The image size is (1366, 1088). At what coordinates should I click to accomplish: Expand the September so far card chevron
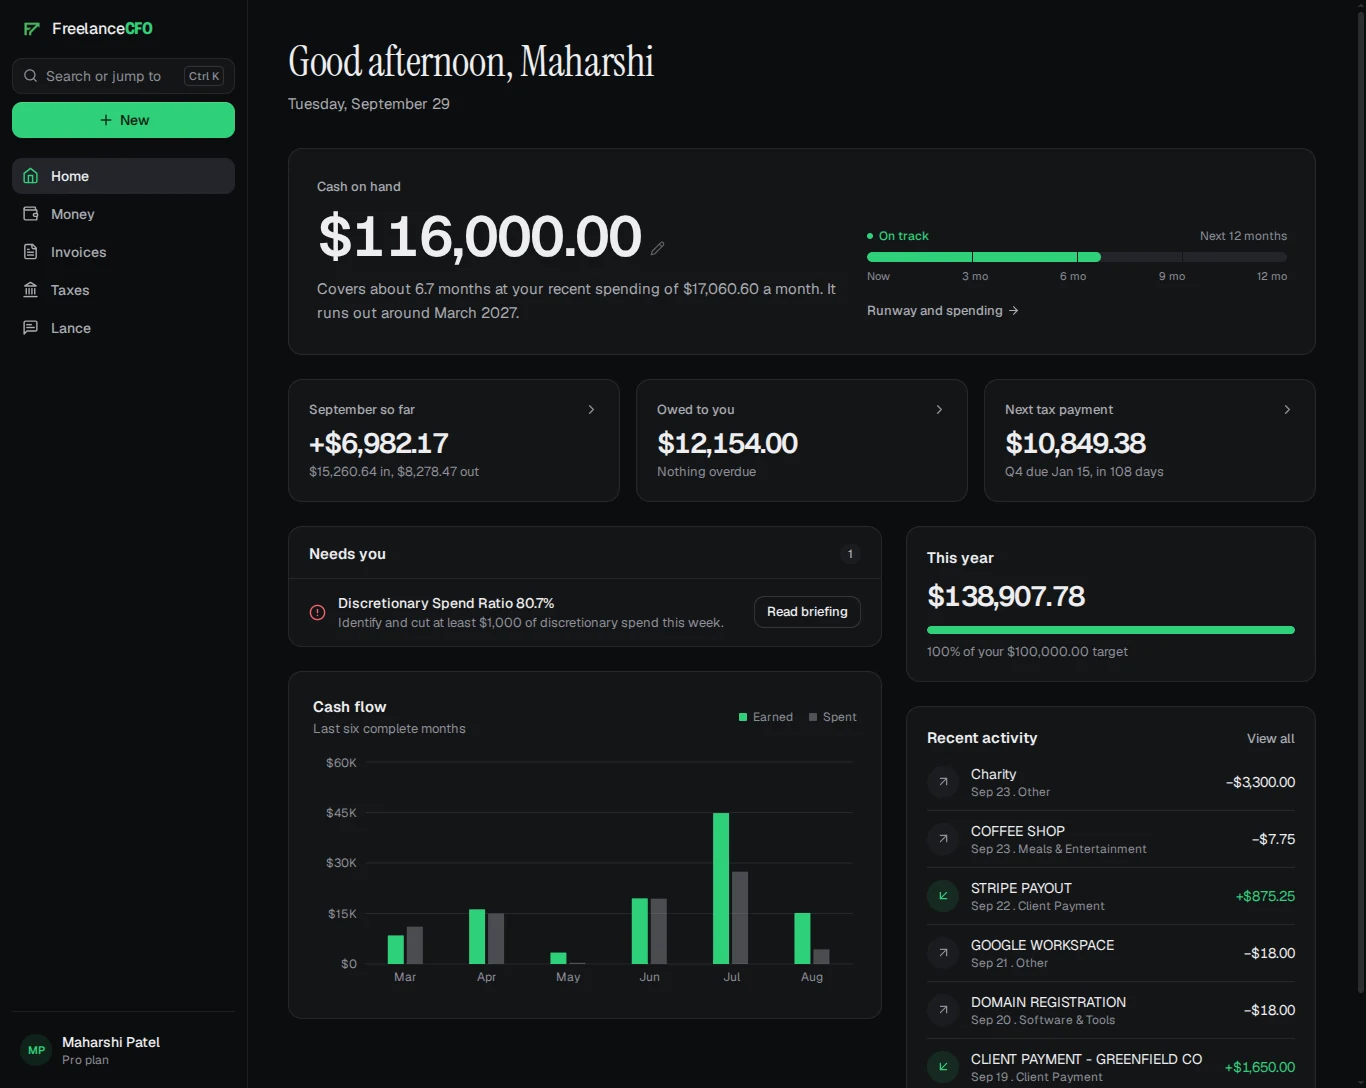click(591, 410)
